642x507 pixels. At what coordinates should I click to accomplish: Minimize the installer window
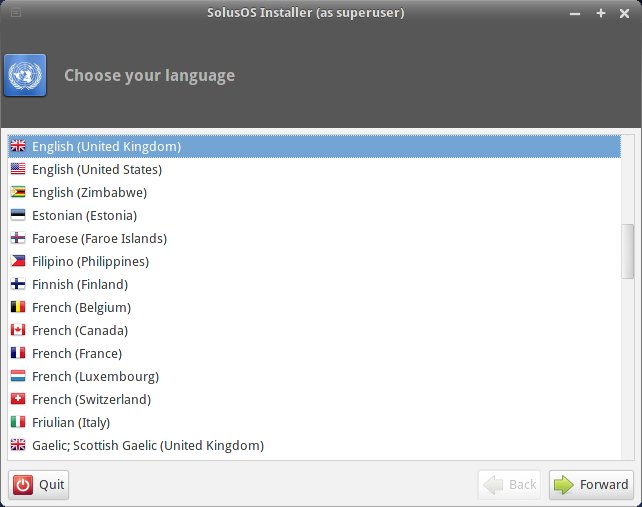575,14
